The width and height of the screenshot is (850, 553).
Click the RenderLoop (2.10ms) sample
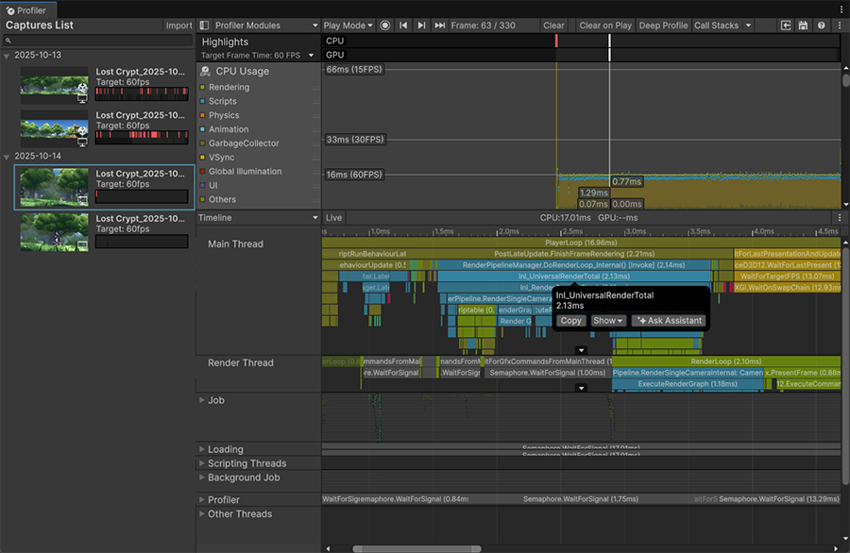point(726,361)
